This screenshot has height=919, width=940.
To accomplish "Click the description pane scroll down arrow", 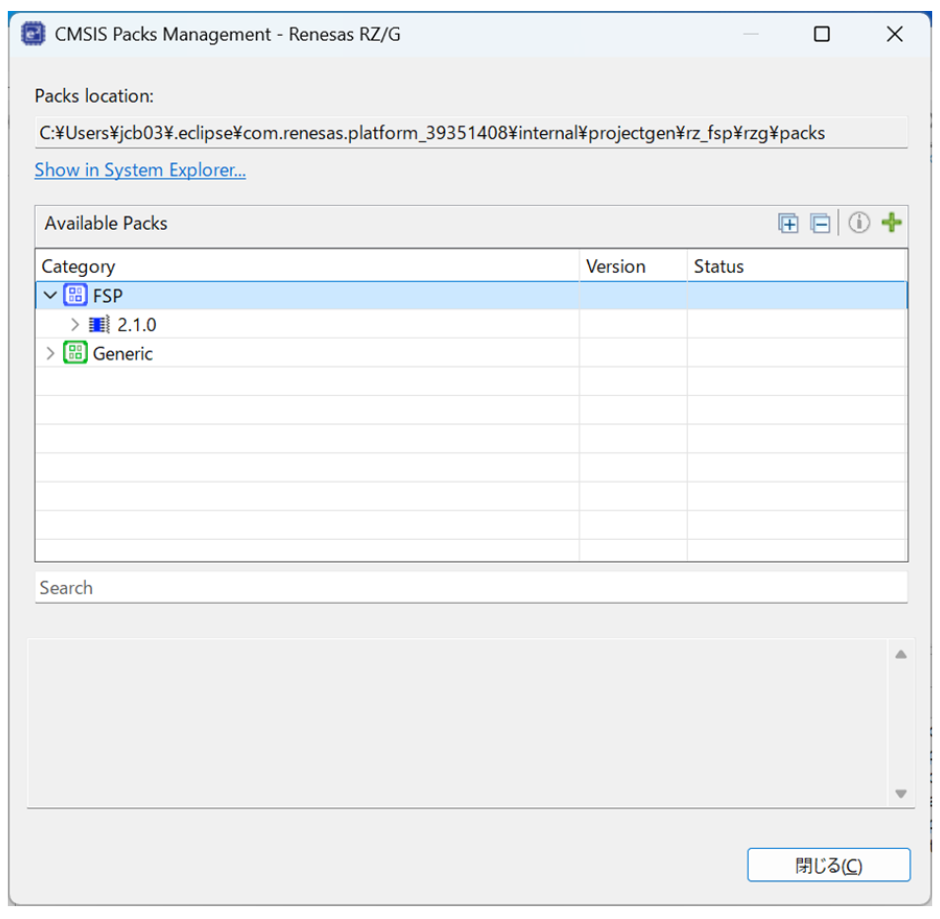I will click(900, 793).
